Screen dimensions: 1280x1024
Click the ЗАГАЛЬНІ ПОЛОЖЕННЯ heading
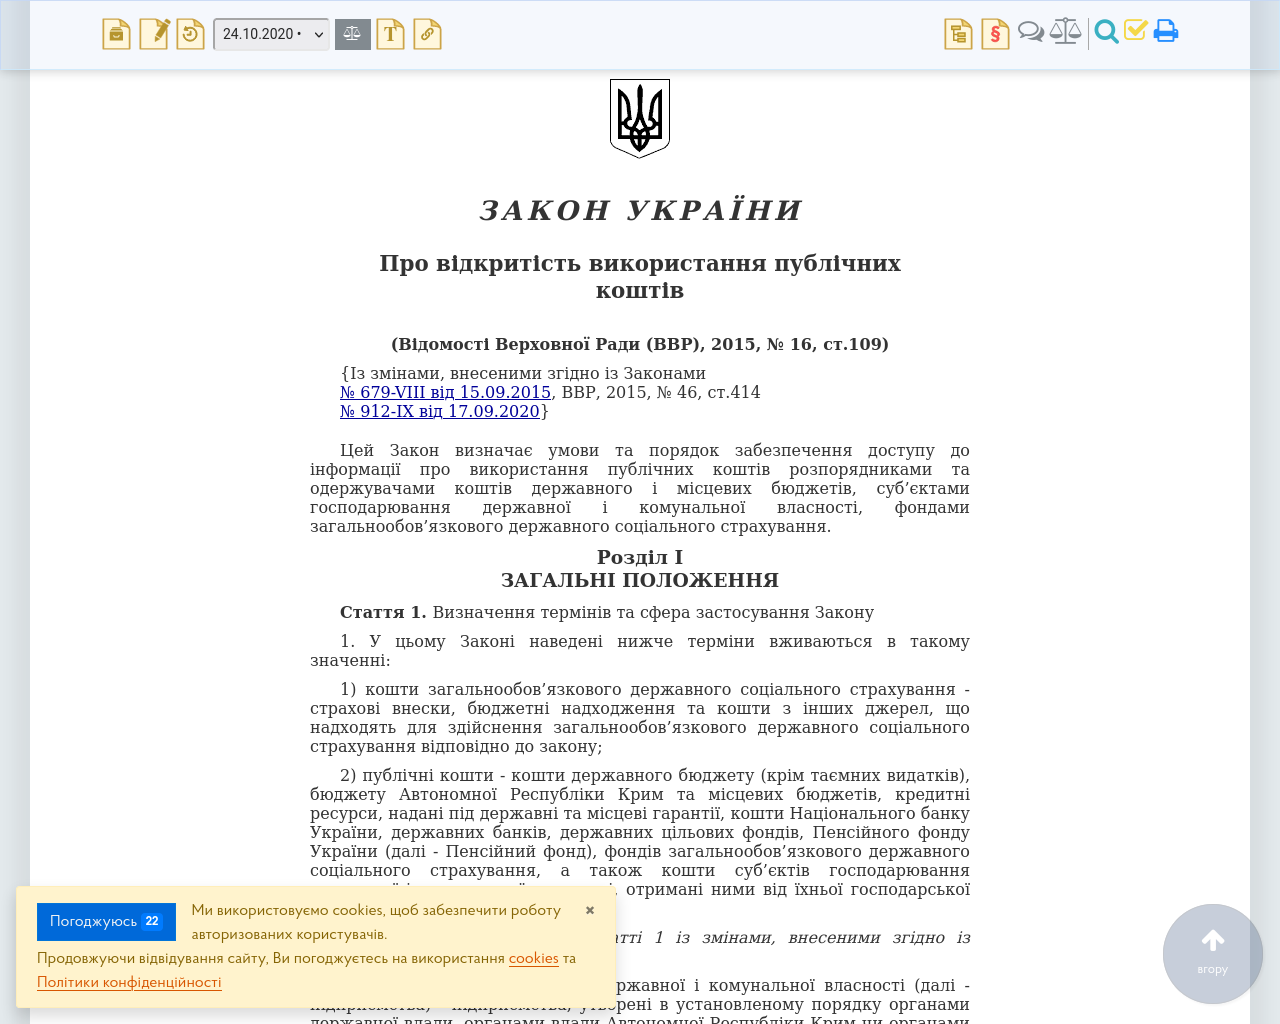coord(640,580)
